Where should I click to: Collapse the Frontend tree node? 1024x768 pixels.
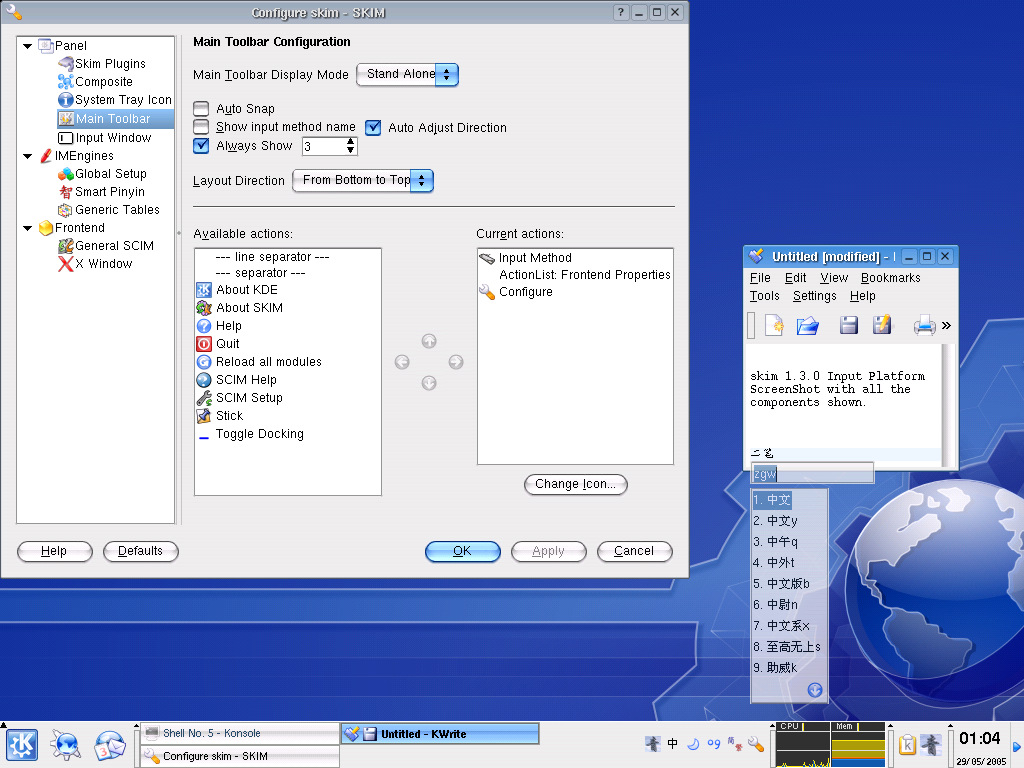pos(27,228)
